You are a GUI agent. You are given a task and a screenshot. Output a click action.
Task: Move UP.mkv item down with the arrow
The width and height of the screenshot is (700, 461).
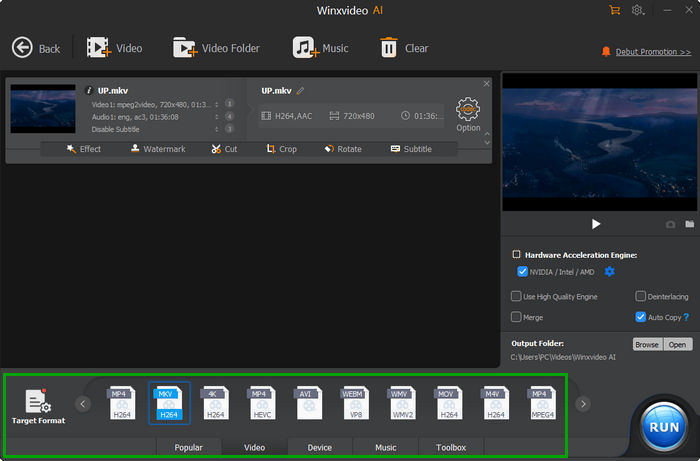(487, 143)
